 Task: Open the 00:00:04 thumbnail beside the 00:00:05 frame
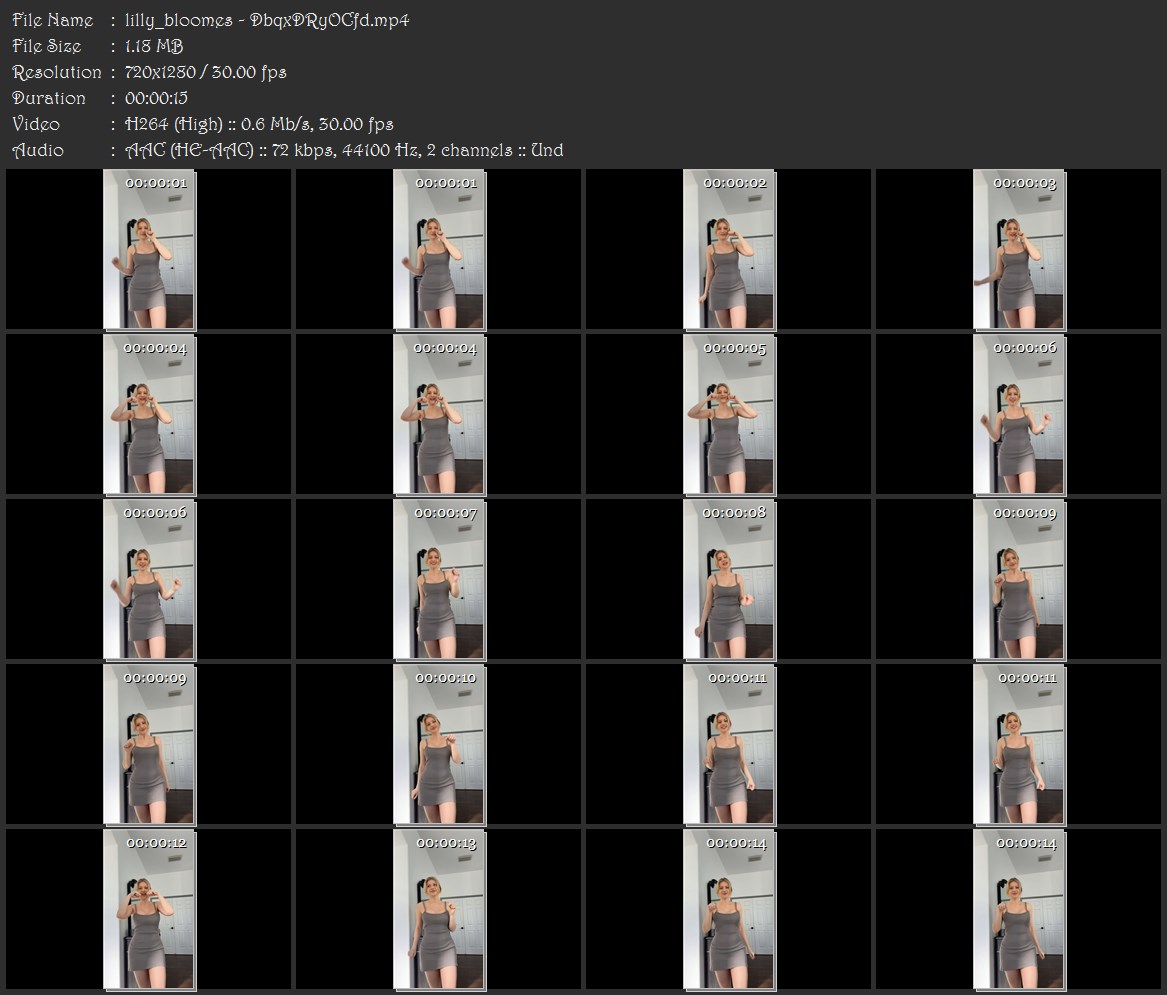(439, 415)
